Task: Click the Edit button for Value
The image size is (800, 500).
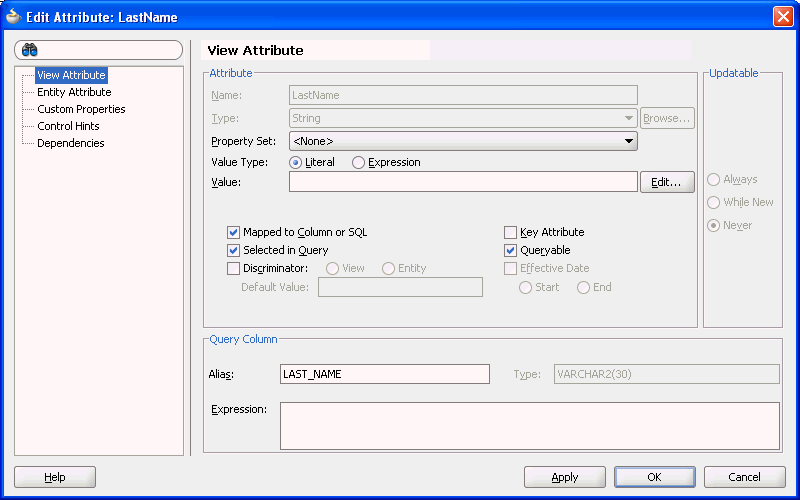Action: [667, 182]
